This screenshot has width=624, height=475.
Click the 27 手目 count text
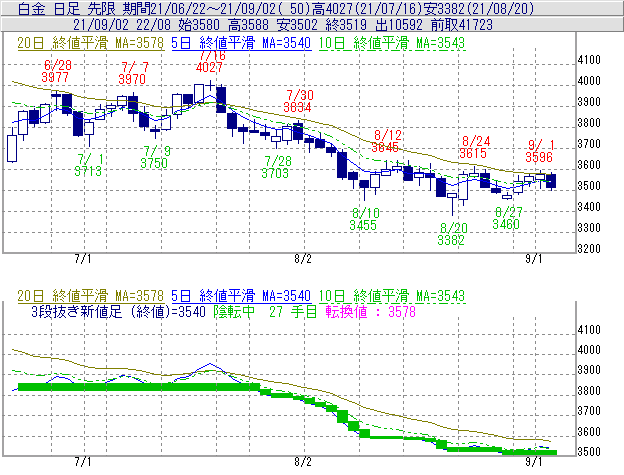click(293, 311)
